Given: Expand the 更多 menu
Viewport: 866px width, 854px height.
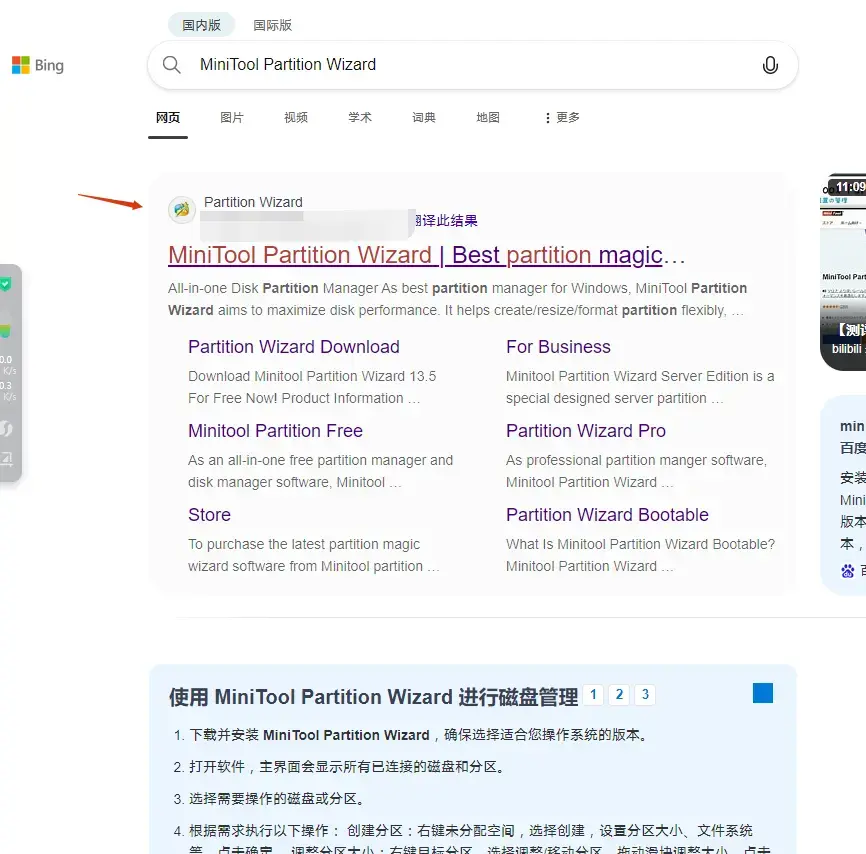Looking at the screenshot, I should (562, 117).
